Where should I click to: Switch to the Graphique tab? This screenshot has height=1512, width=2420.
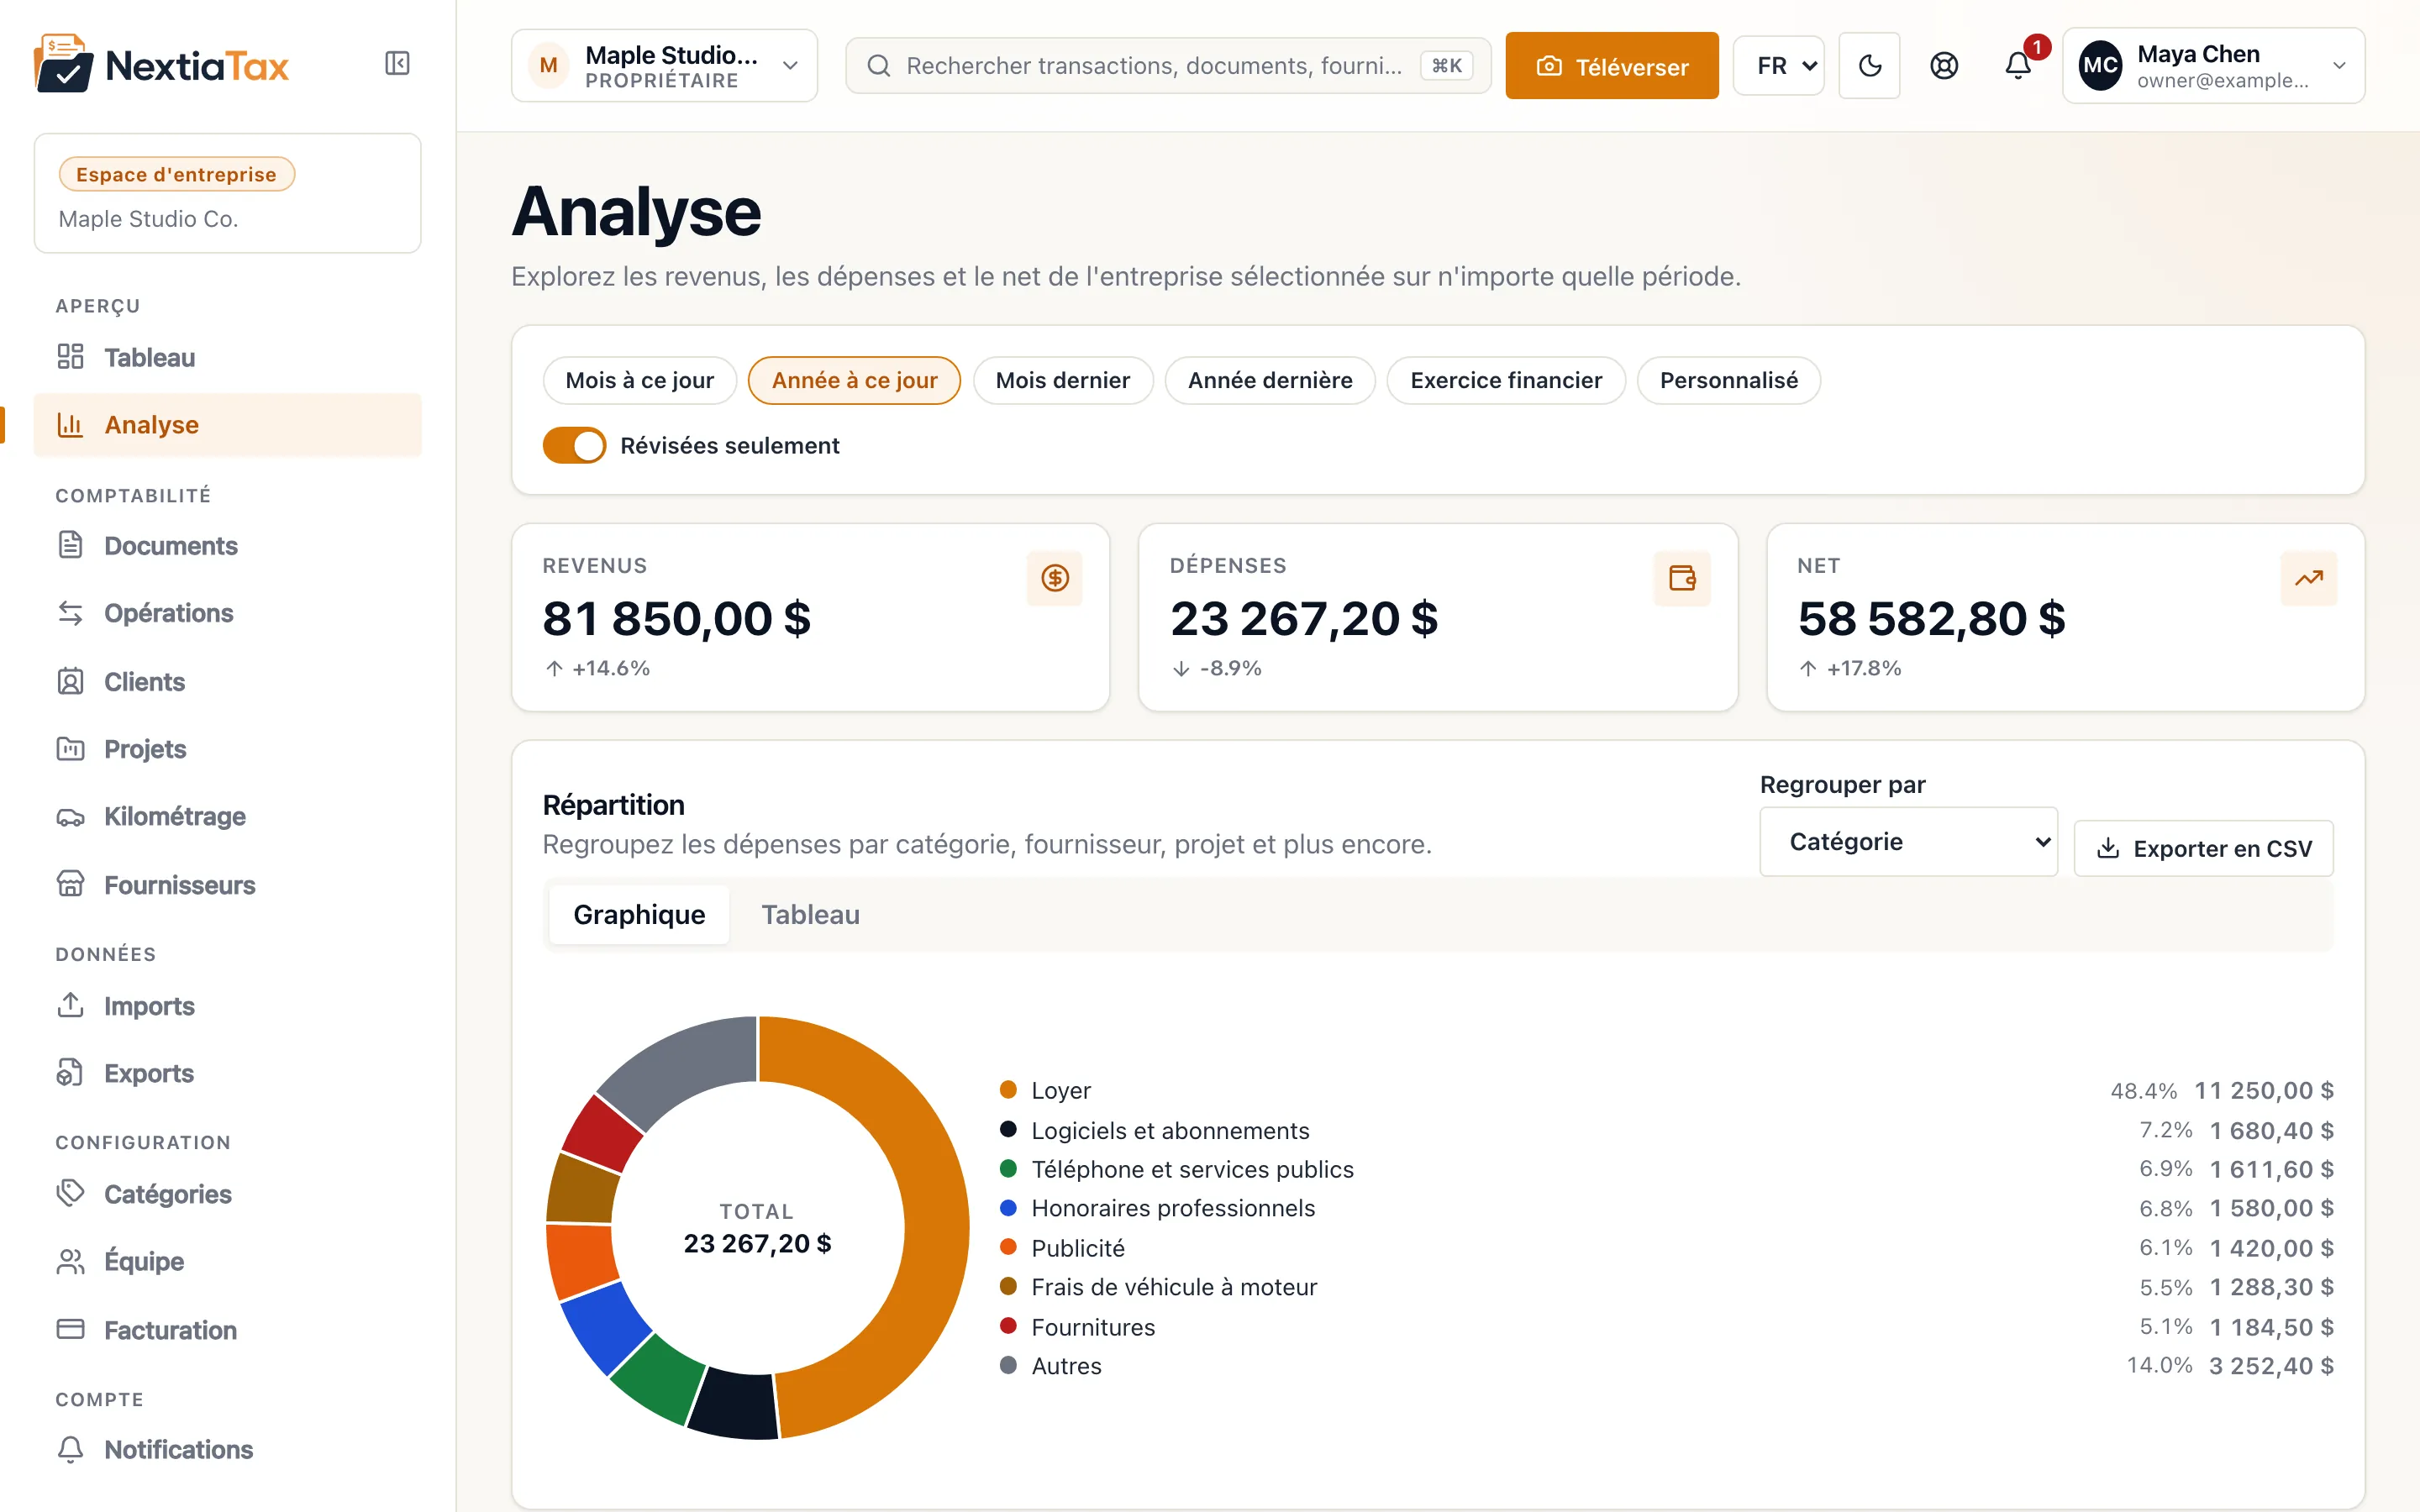click(639, 914)
